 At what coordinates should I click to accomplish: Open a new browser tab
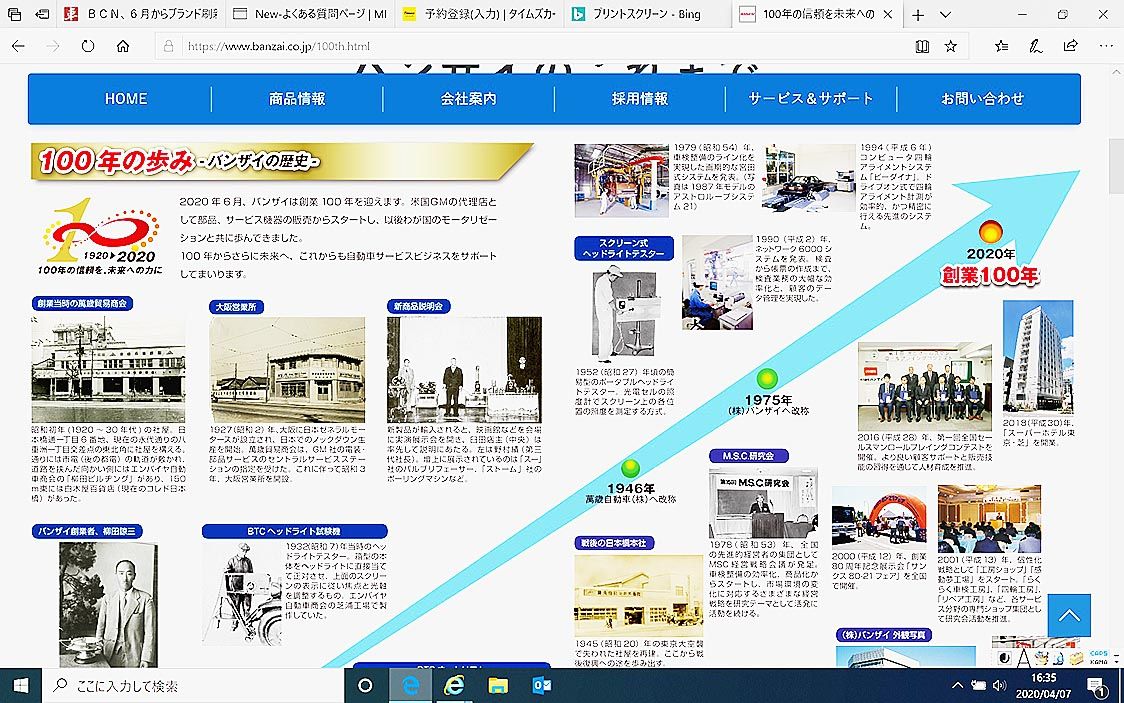pyautogui.click(x=918, y=14)
